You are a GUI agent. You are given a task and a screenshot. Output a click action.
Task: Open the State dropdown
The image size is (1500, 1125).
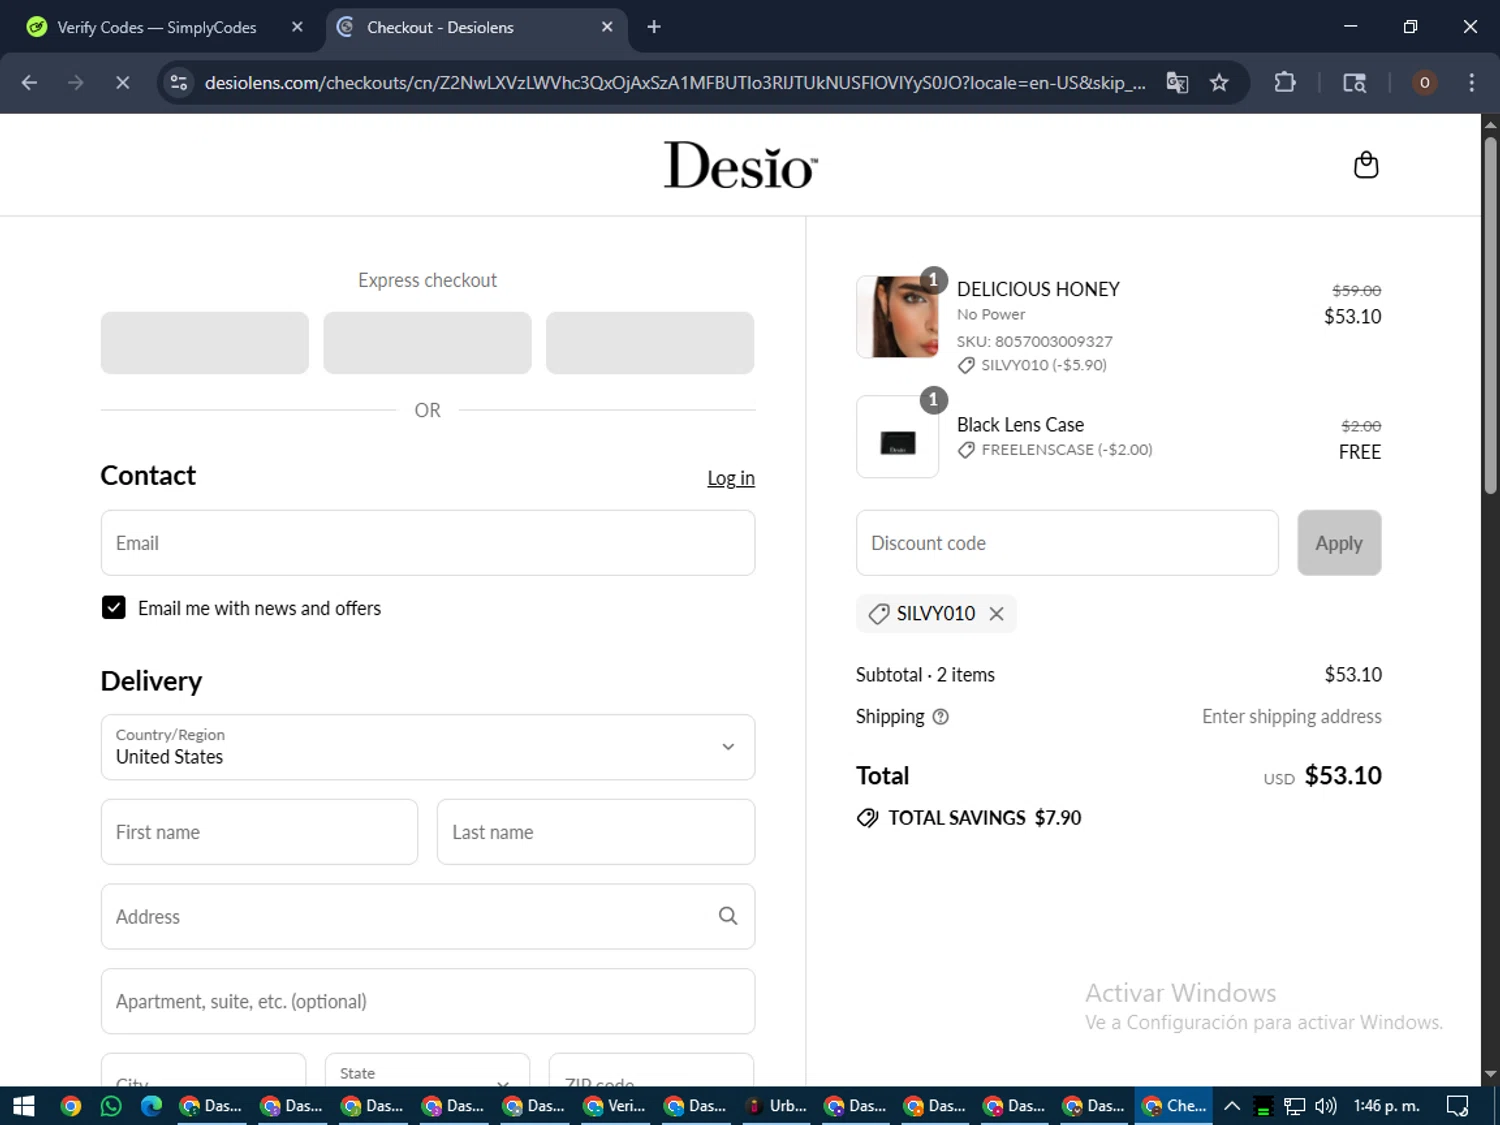(428, 1072)
